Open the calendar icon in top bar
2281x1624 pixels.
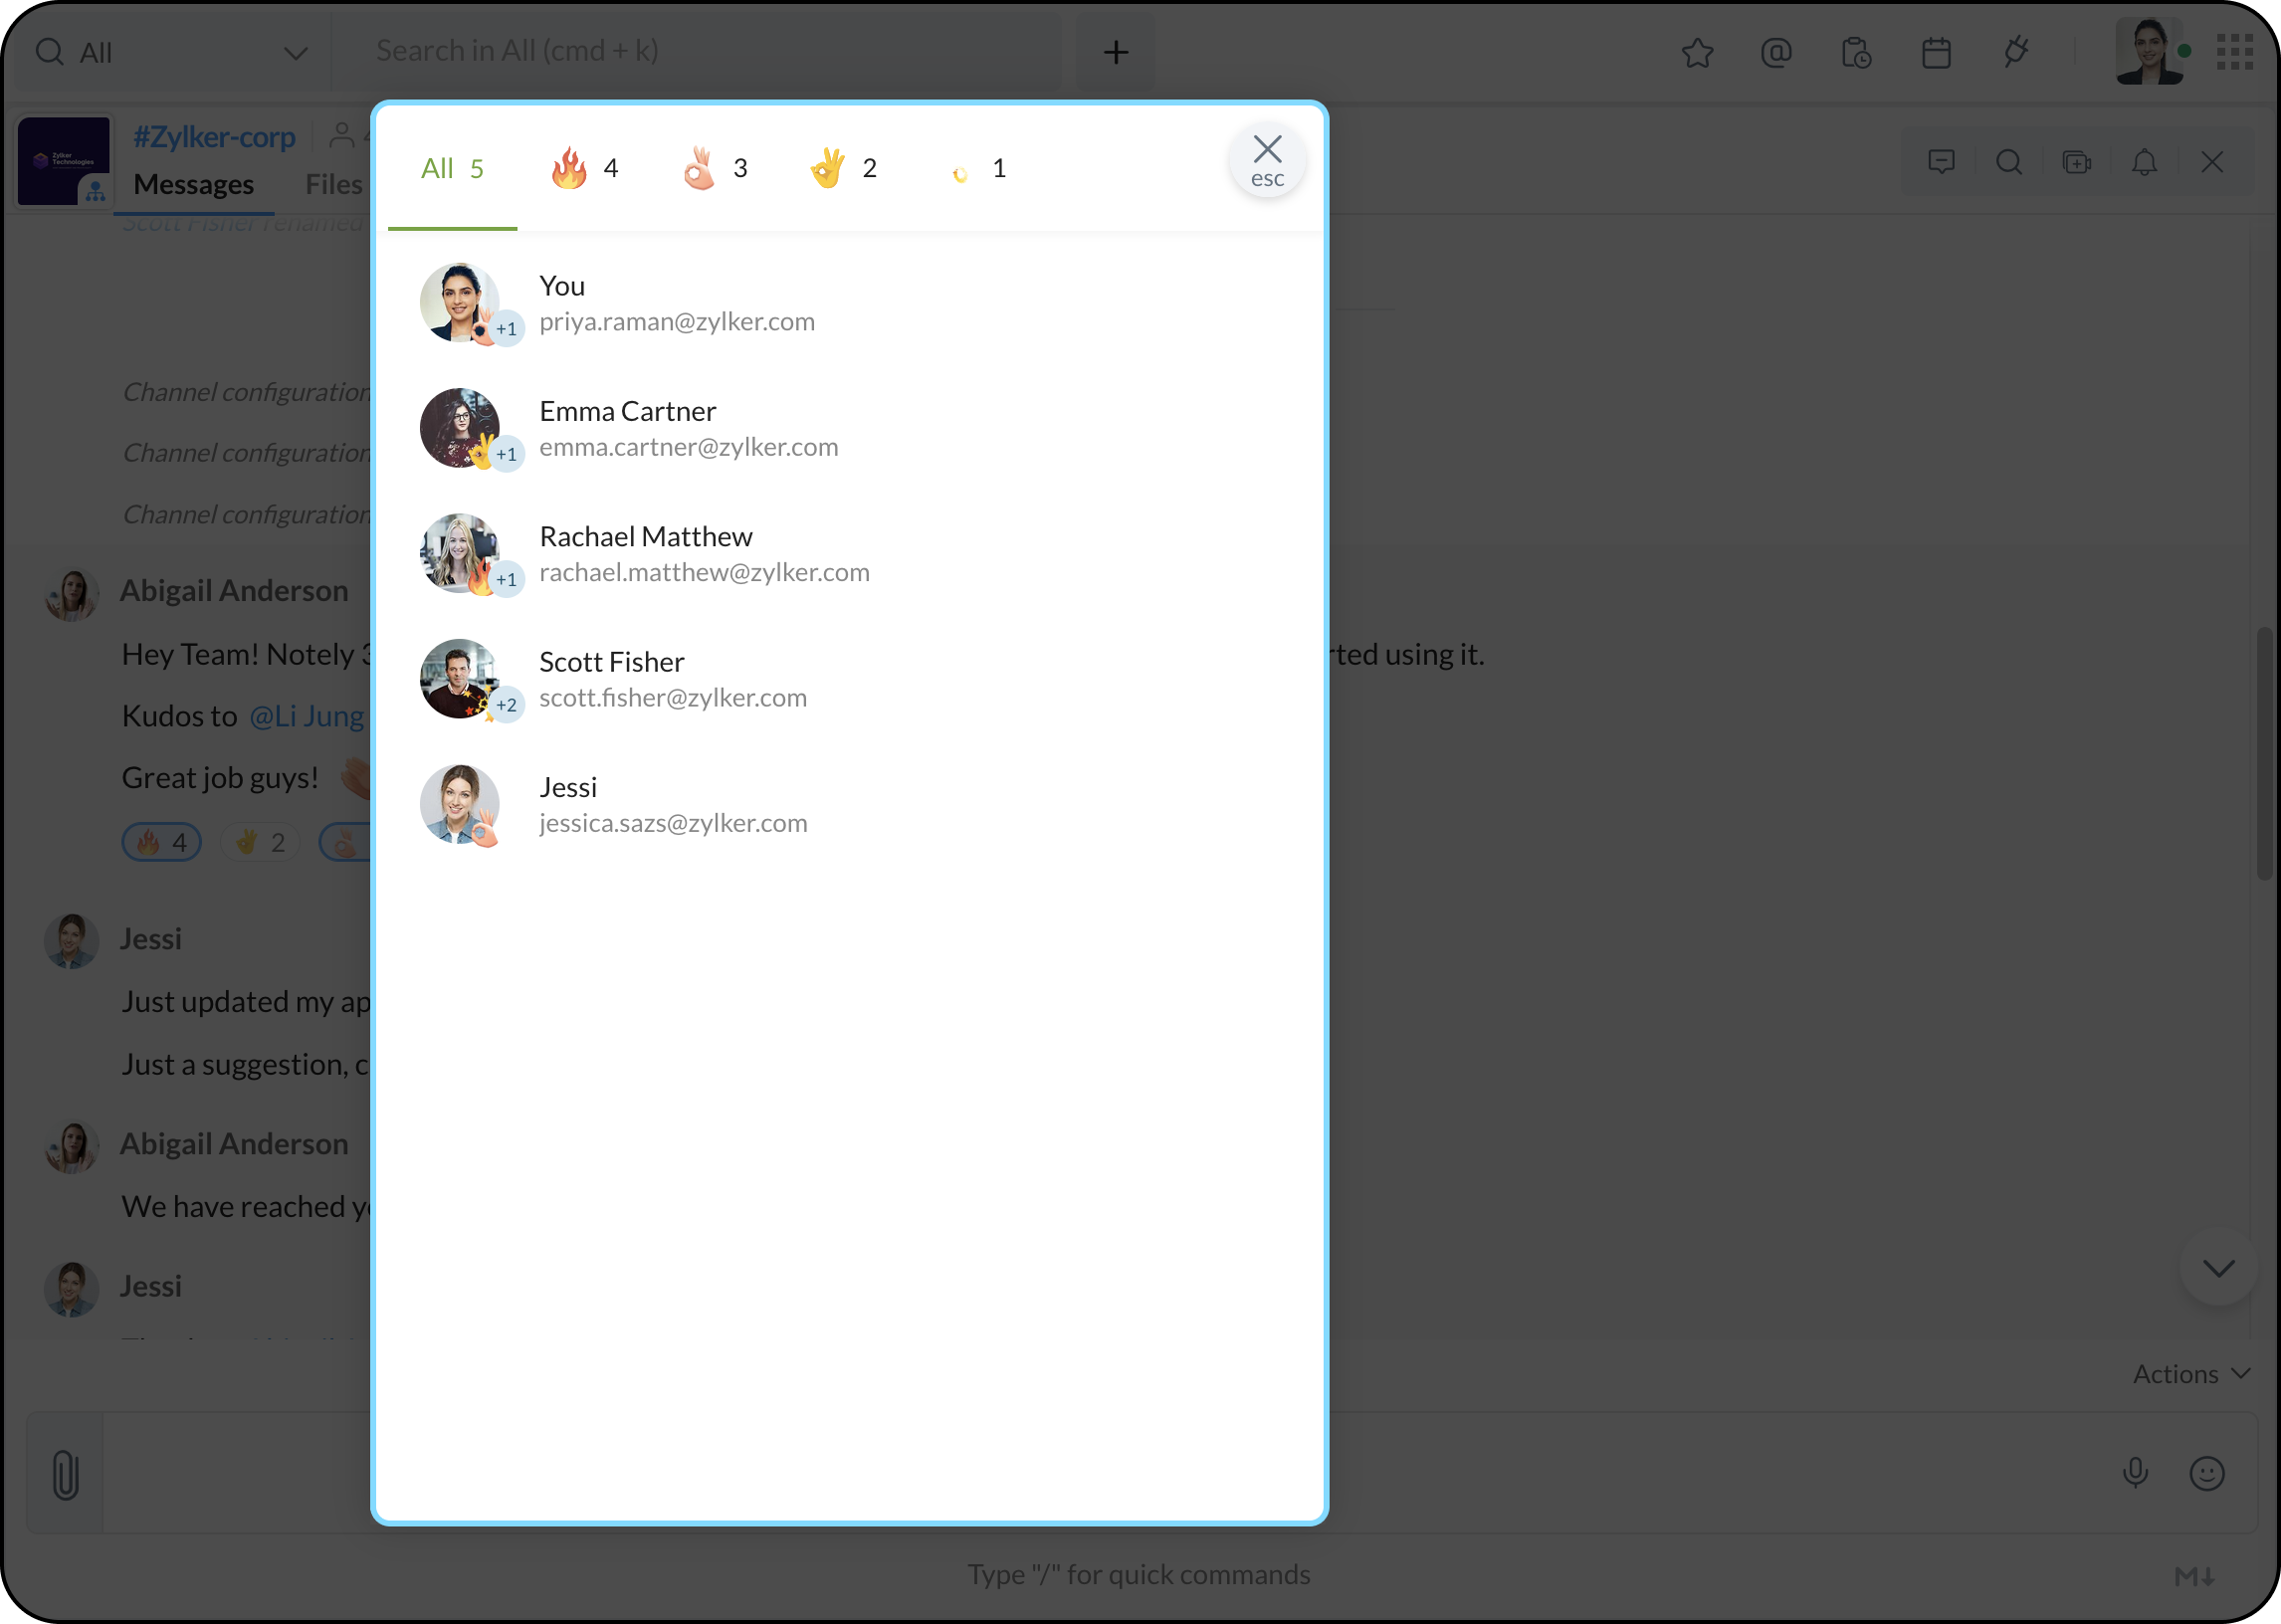[1936, 52]
